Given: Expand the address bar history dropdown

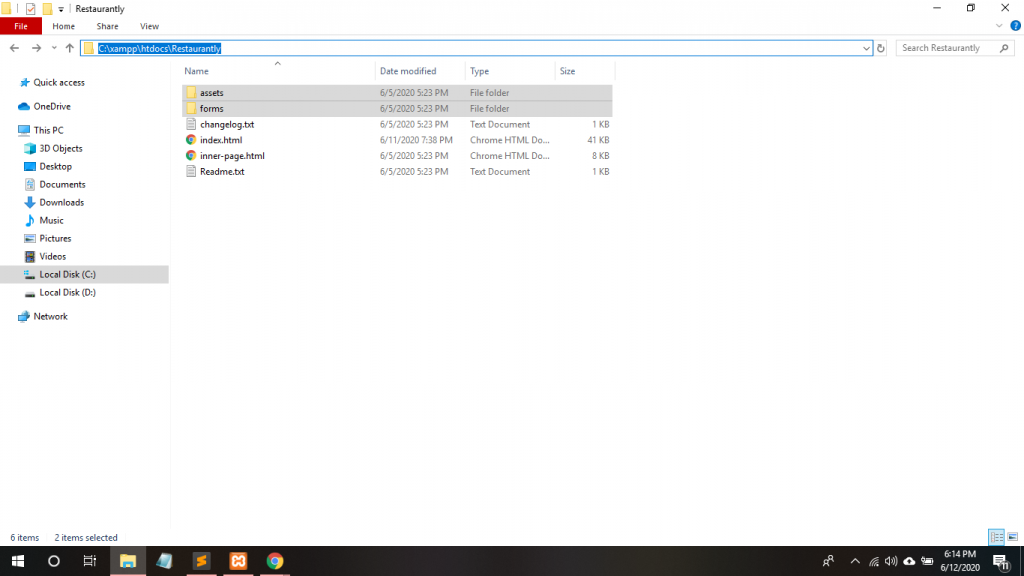Looking at the screenshot, I should pyautogui.click(x=866, y=48).
